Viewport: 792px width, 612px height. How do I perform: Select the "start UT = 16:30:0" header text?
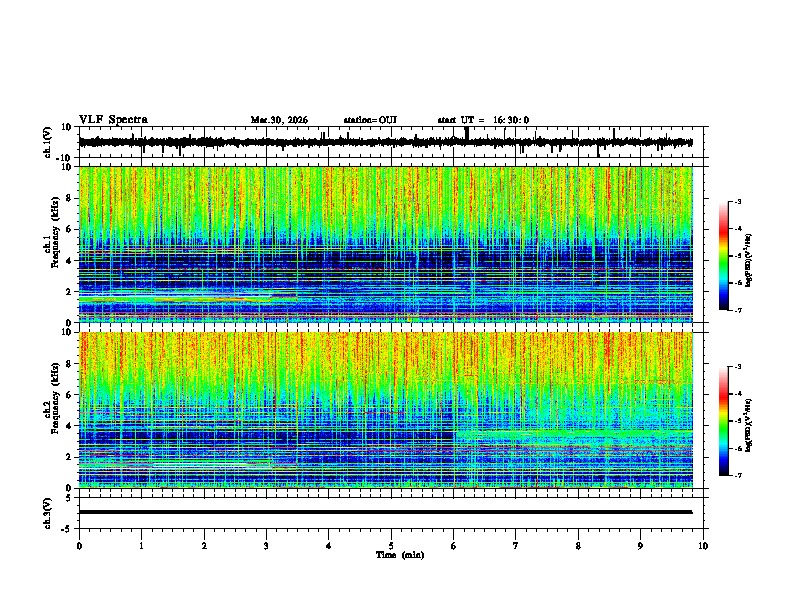[483, 120]
